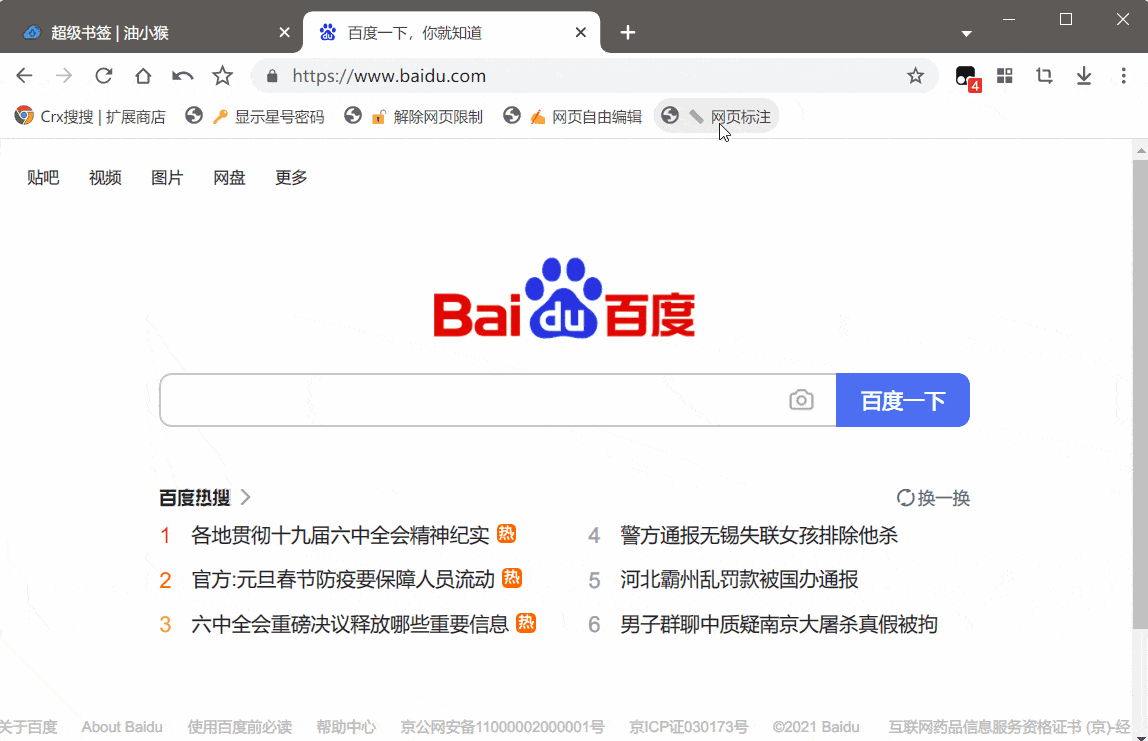Click the crop screenshot toolbar icon
1148x741 pixels.
(x=1044, y=75)
